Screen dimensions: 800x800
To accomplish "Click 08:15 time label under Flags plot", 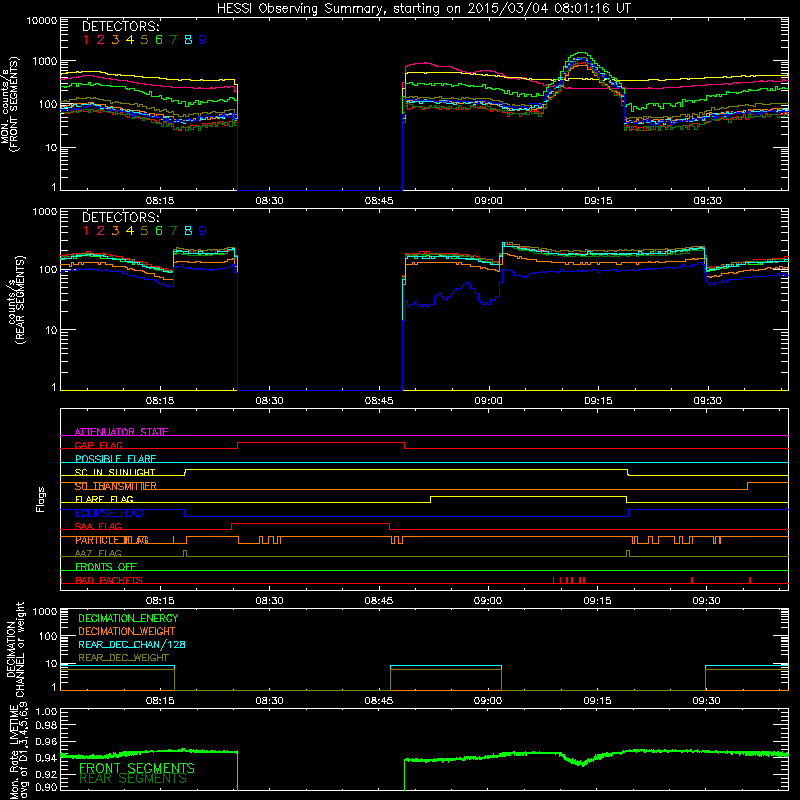I will coord(160,601).
